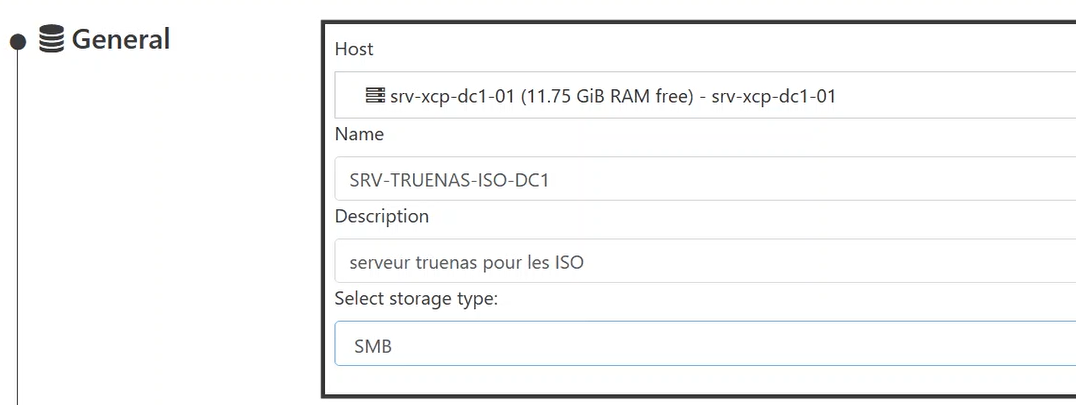Click the "11.75 GiB RAM free" host text
The height and width of the screenshot is (405, 1076).
point(607,97)
